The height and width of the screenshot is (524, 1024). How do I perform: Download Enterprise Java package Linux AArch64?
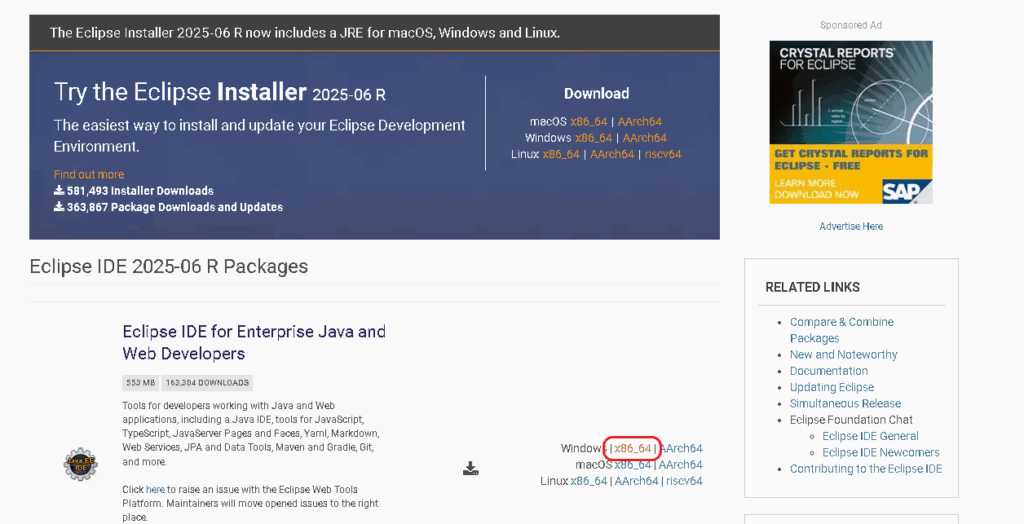[636, 481]
